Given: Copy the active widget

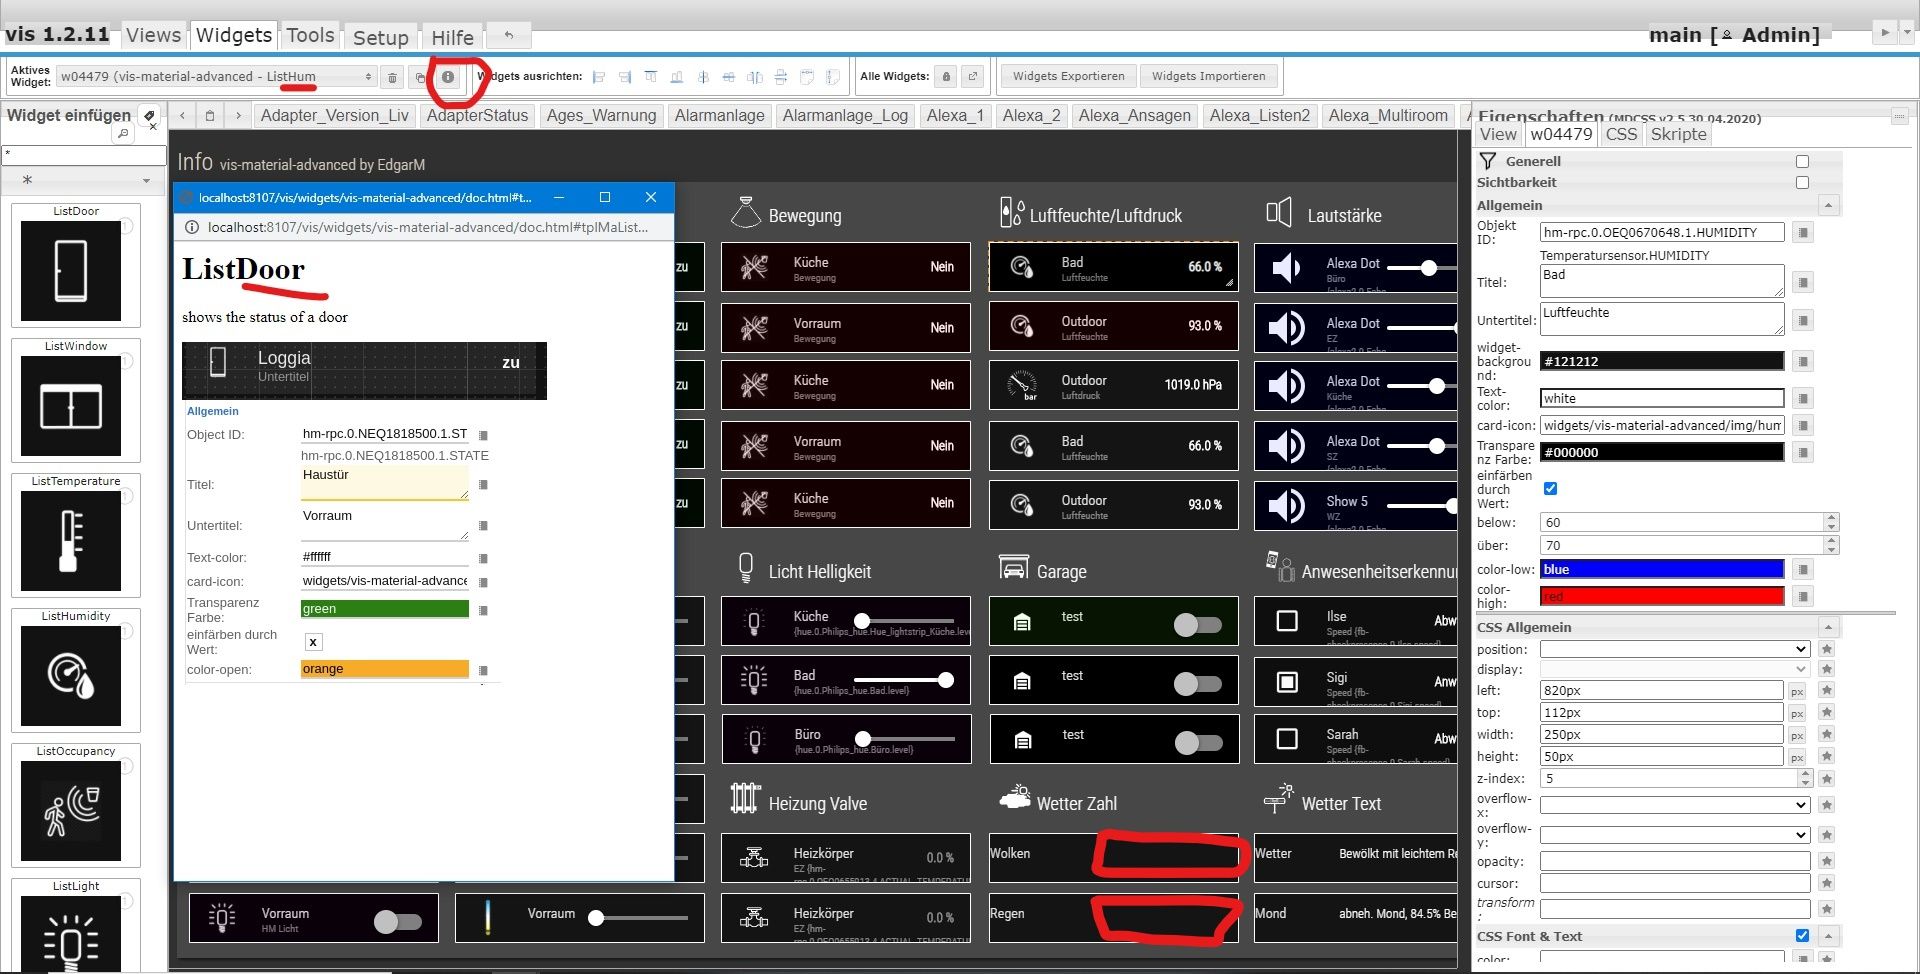Looking at the screenshot, I should (x=420, y=77).
